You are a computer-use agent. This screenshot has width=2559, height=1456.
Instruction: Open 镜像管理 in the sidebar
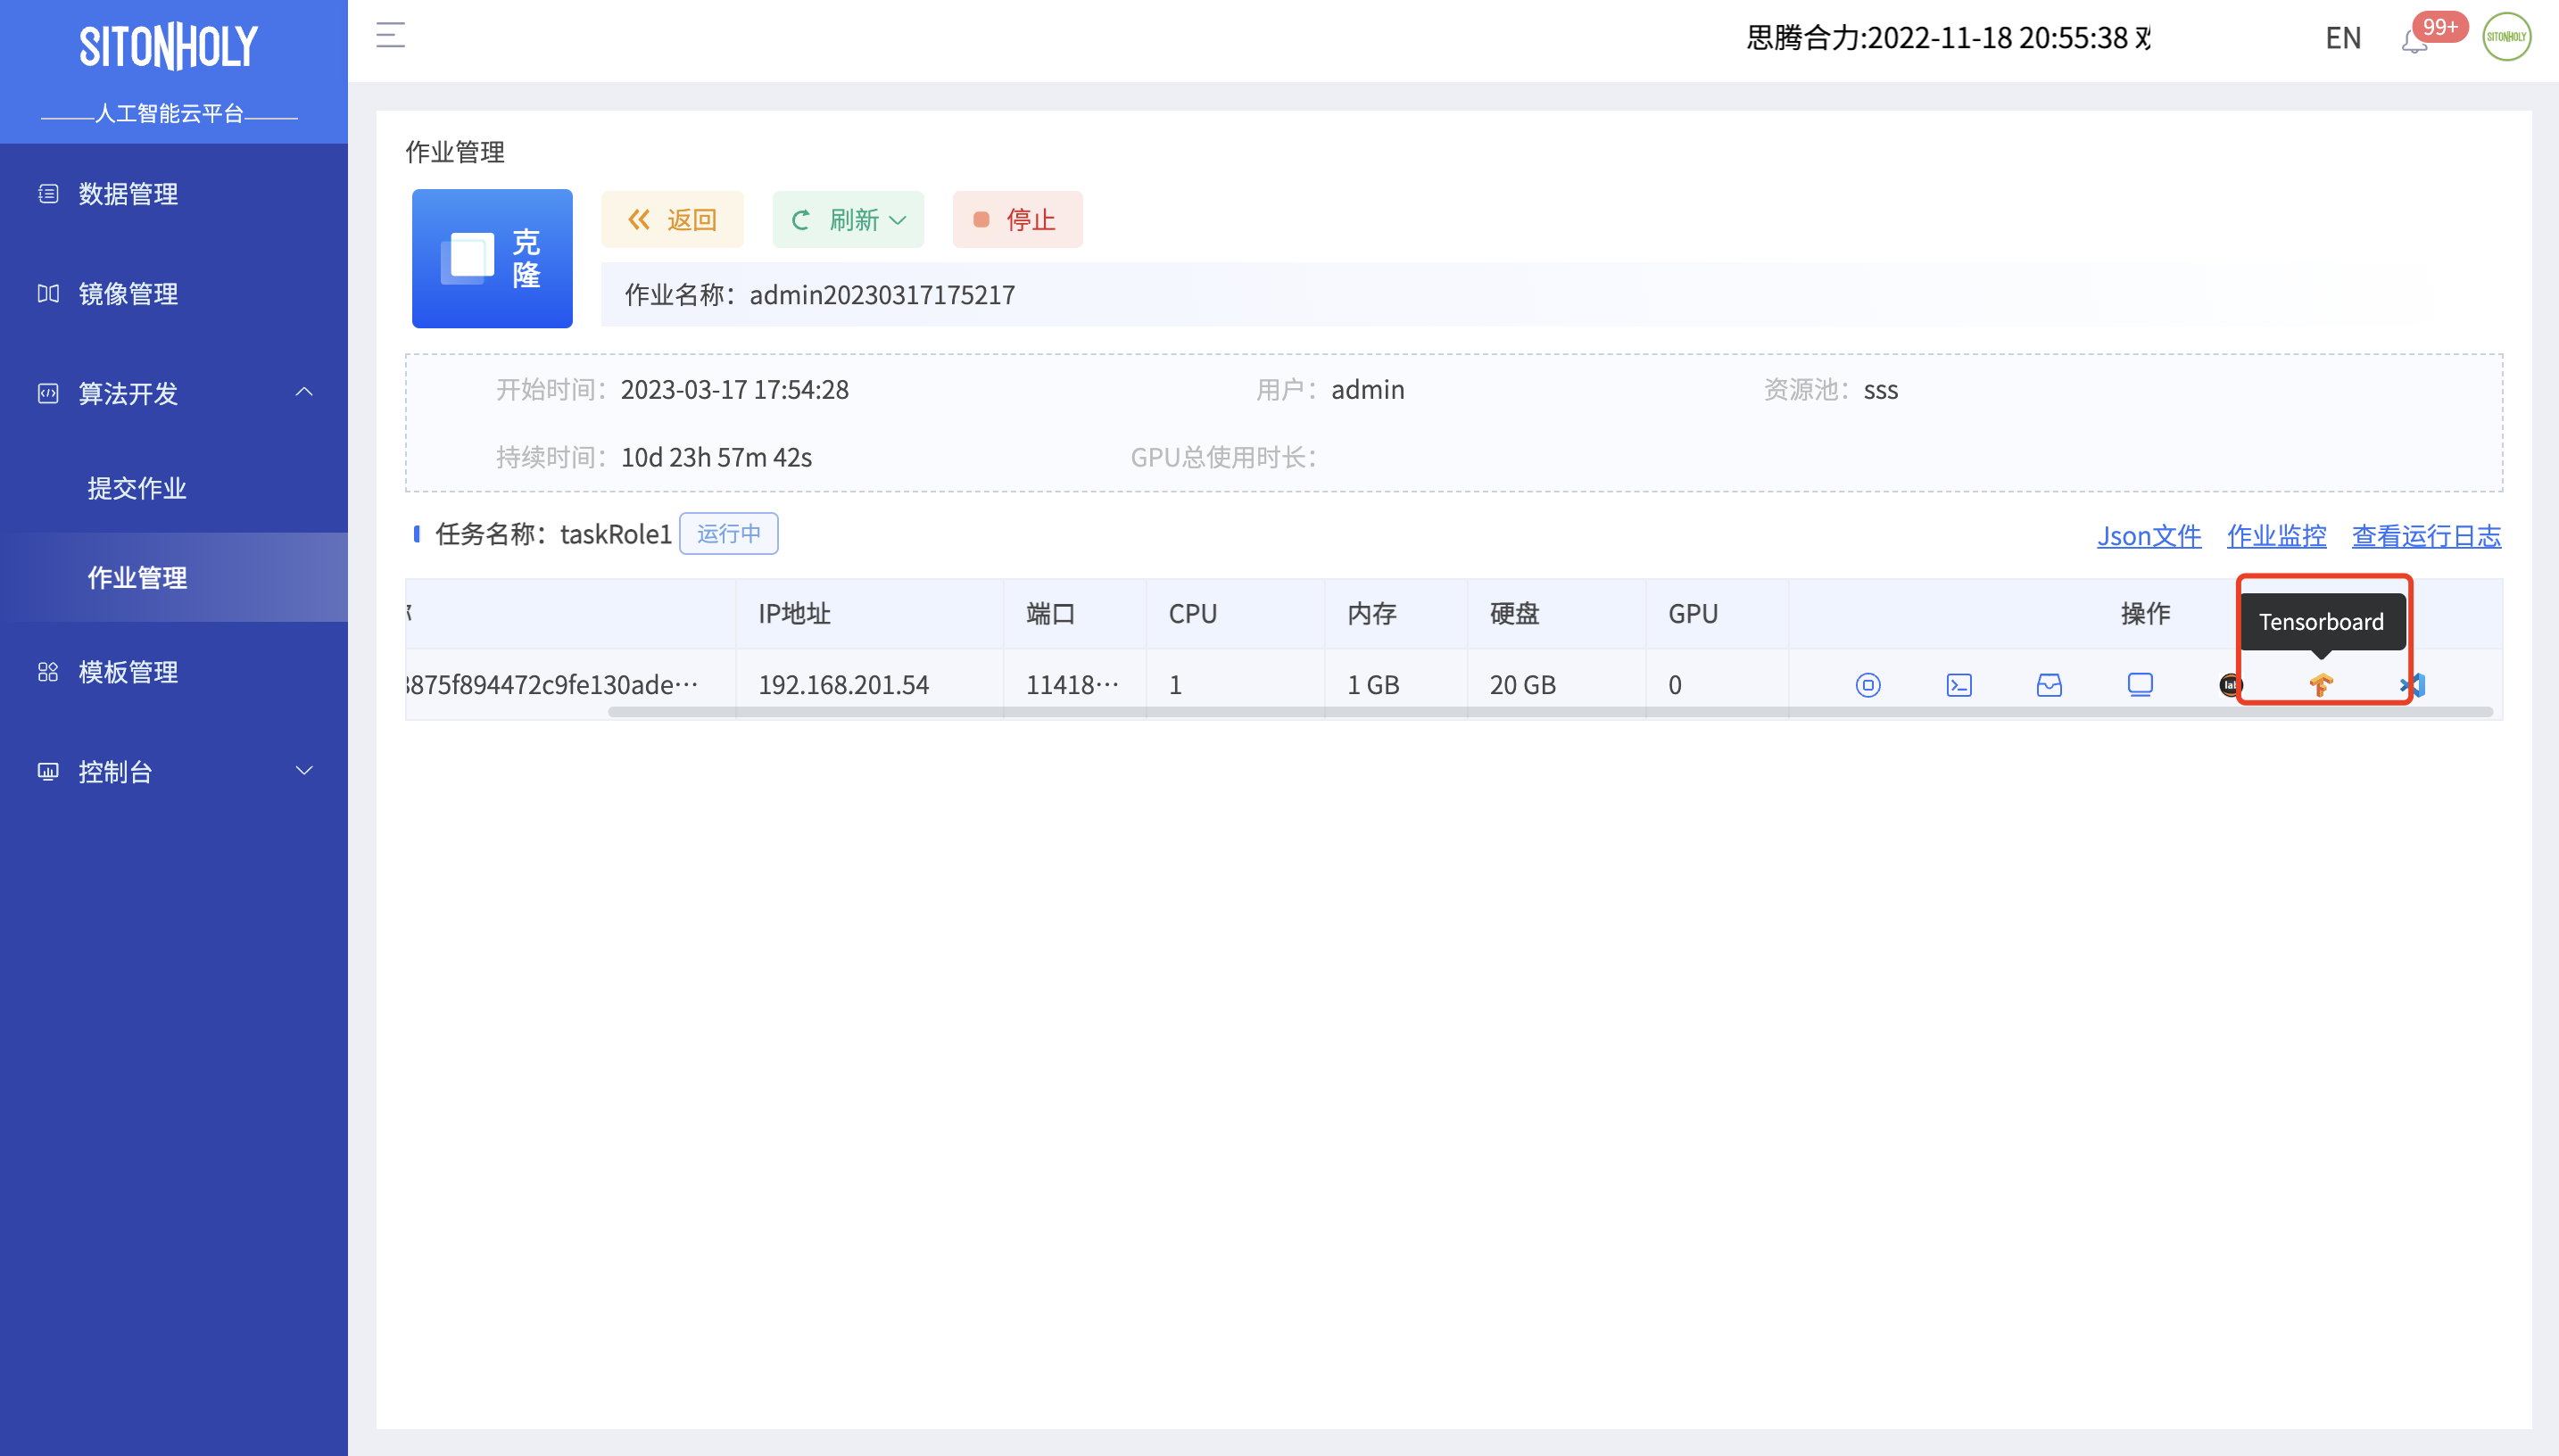click(174, 293)
